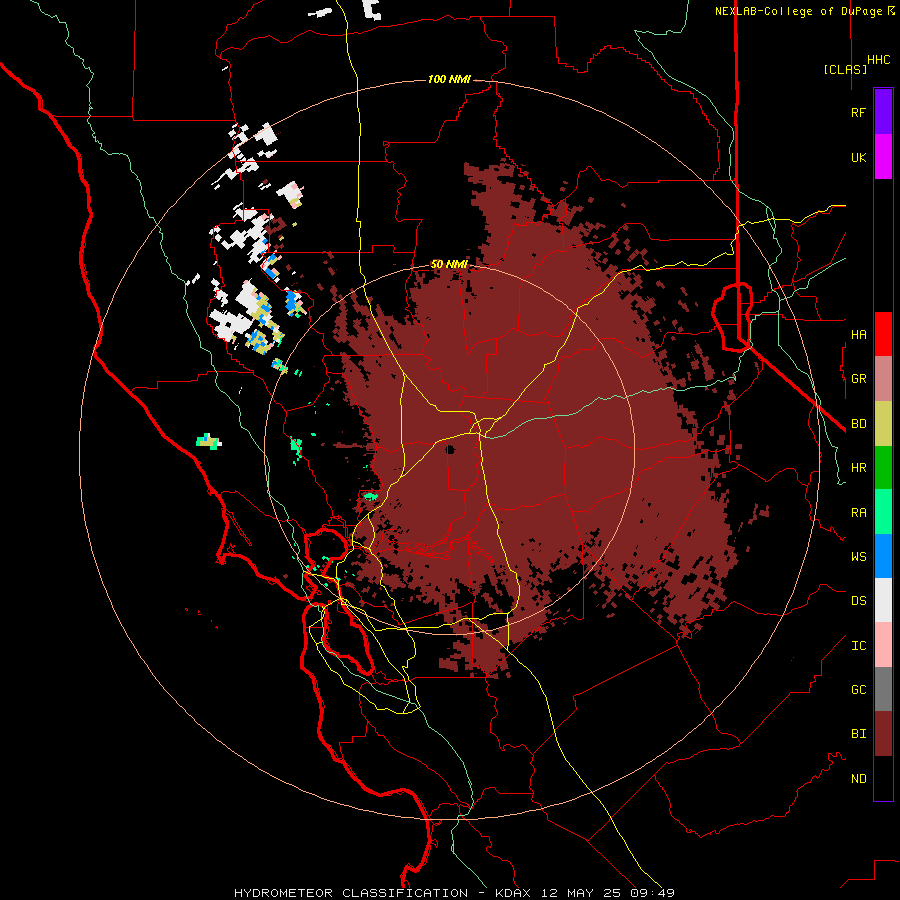Image resolution: width=900 pixels, height=900 pixels.
Task: Click the UK legend label
Action: click(858, 157)
